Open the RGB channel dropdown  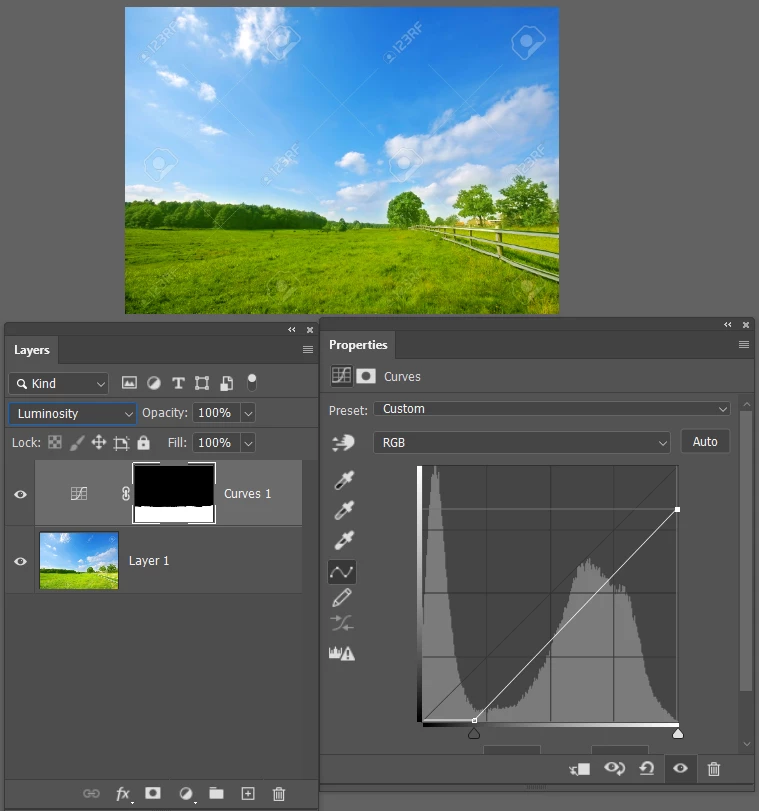click(x=522, y=443)
